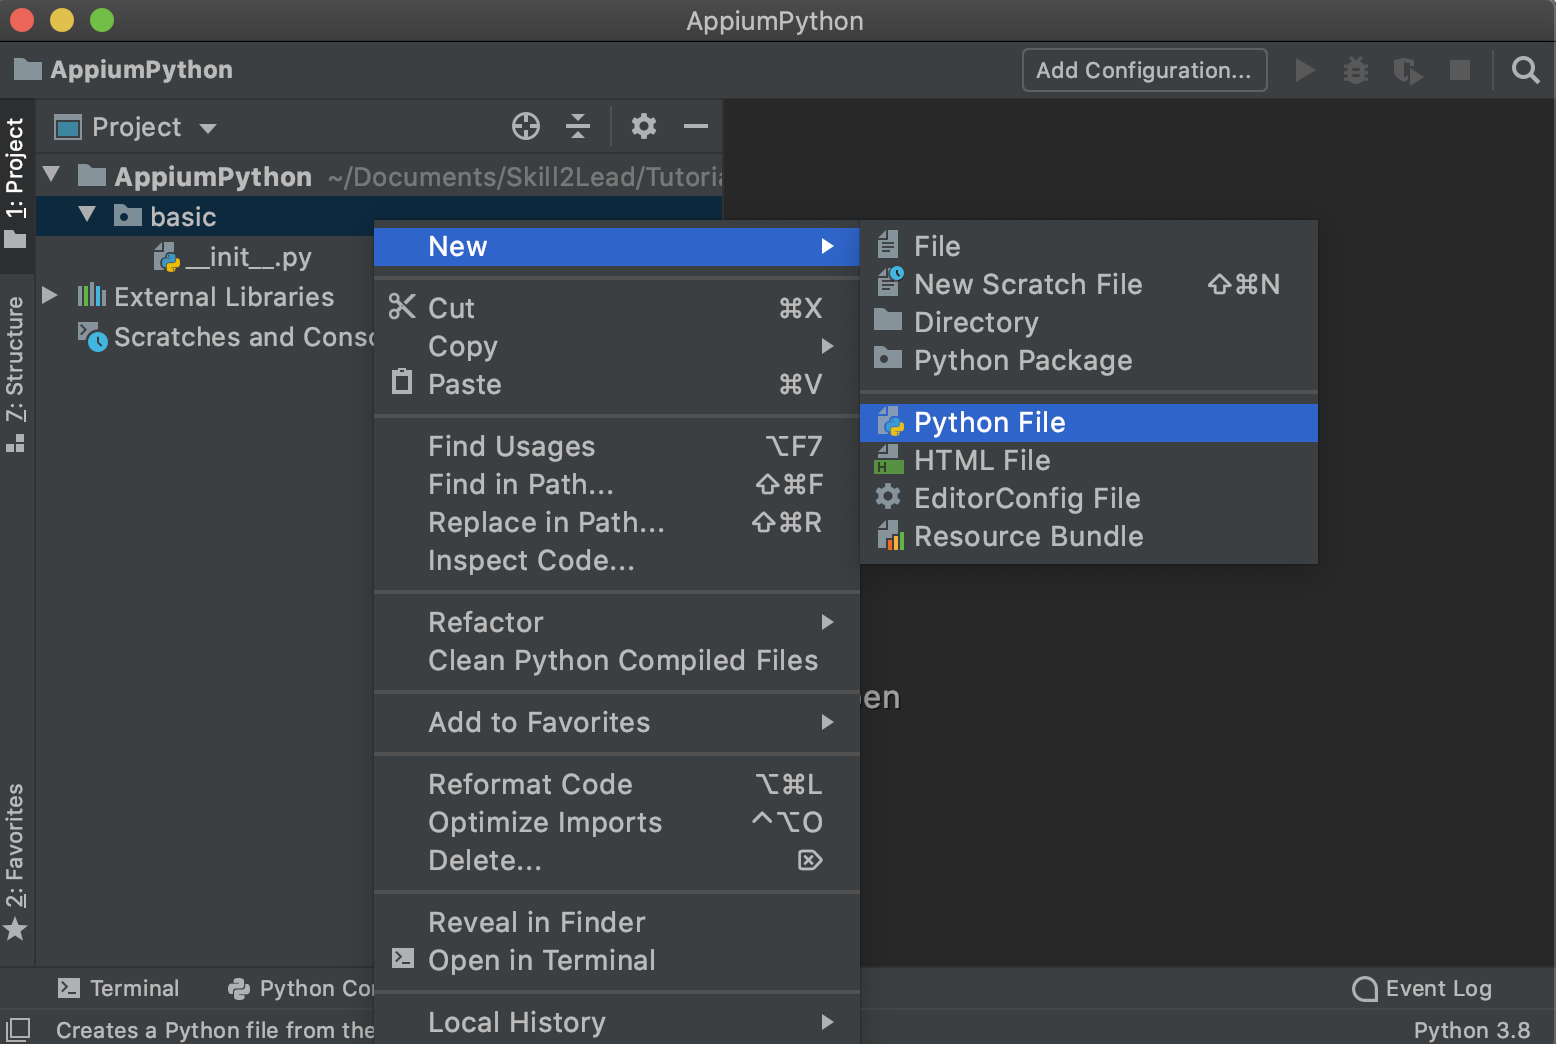Click the Debug bug icon in toolbar

[1355, 70]
